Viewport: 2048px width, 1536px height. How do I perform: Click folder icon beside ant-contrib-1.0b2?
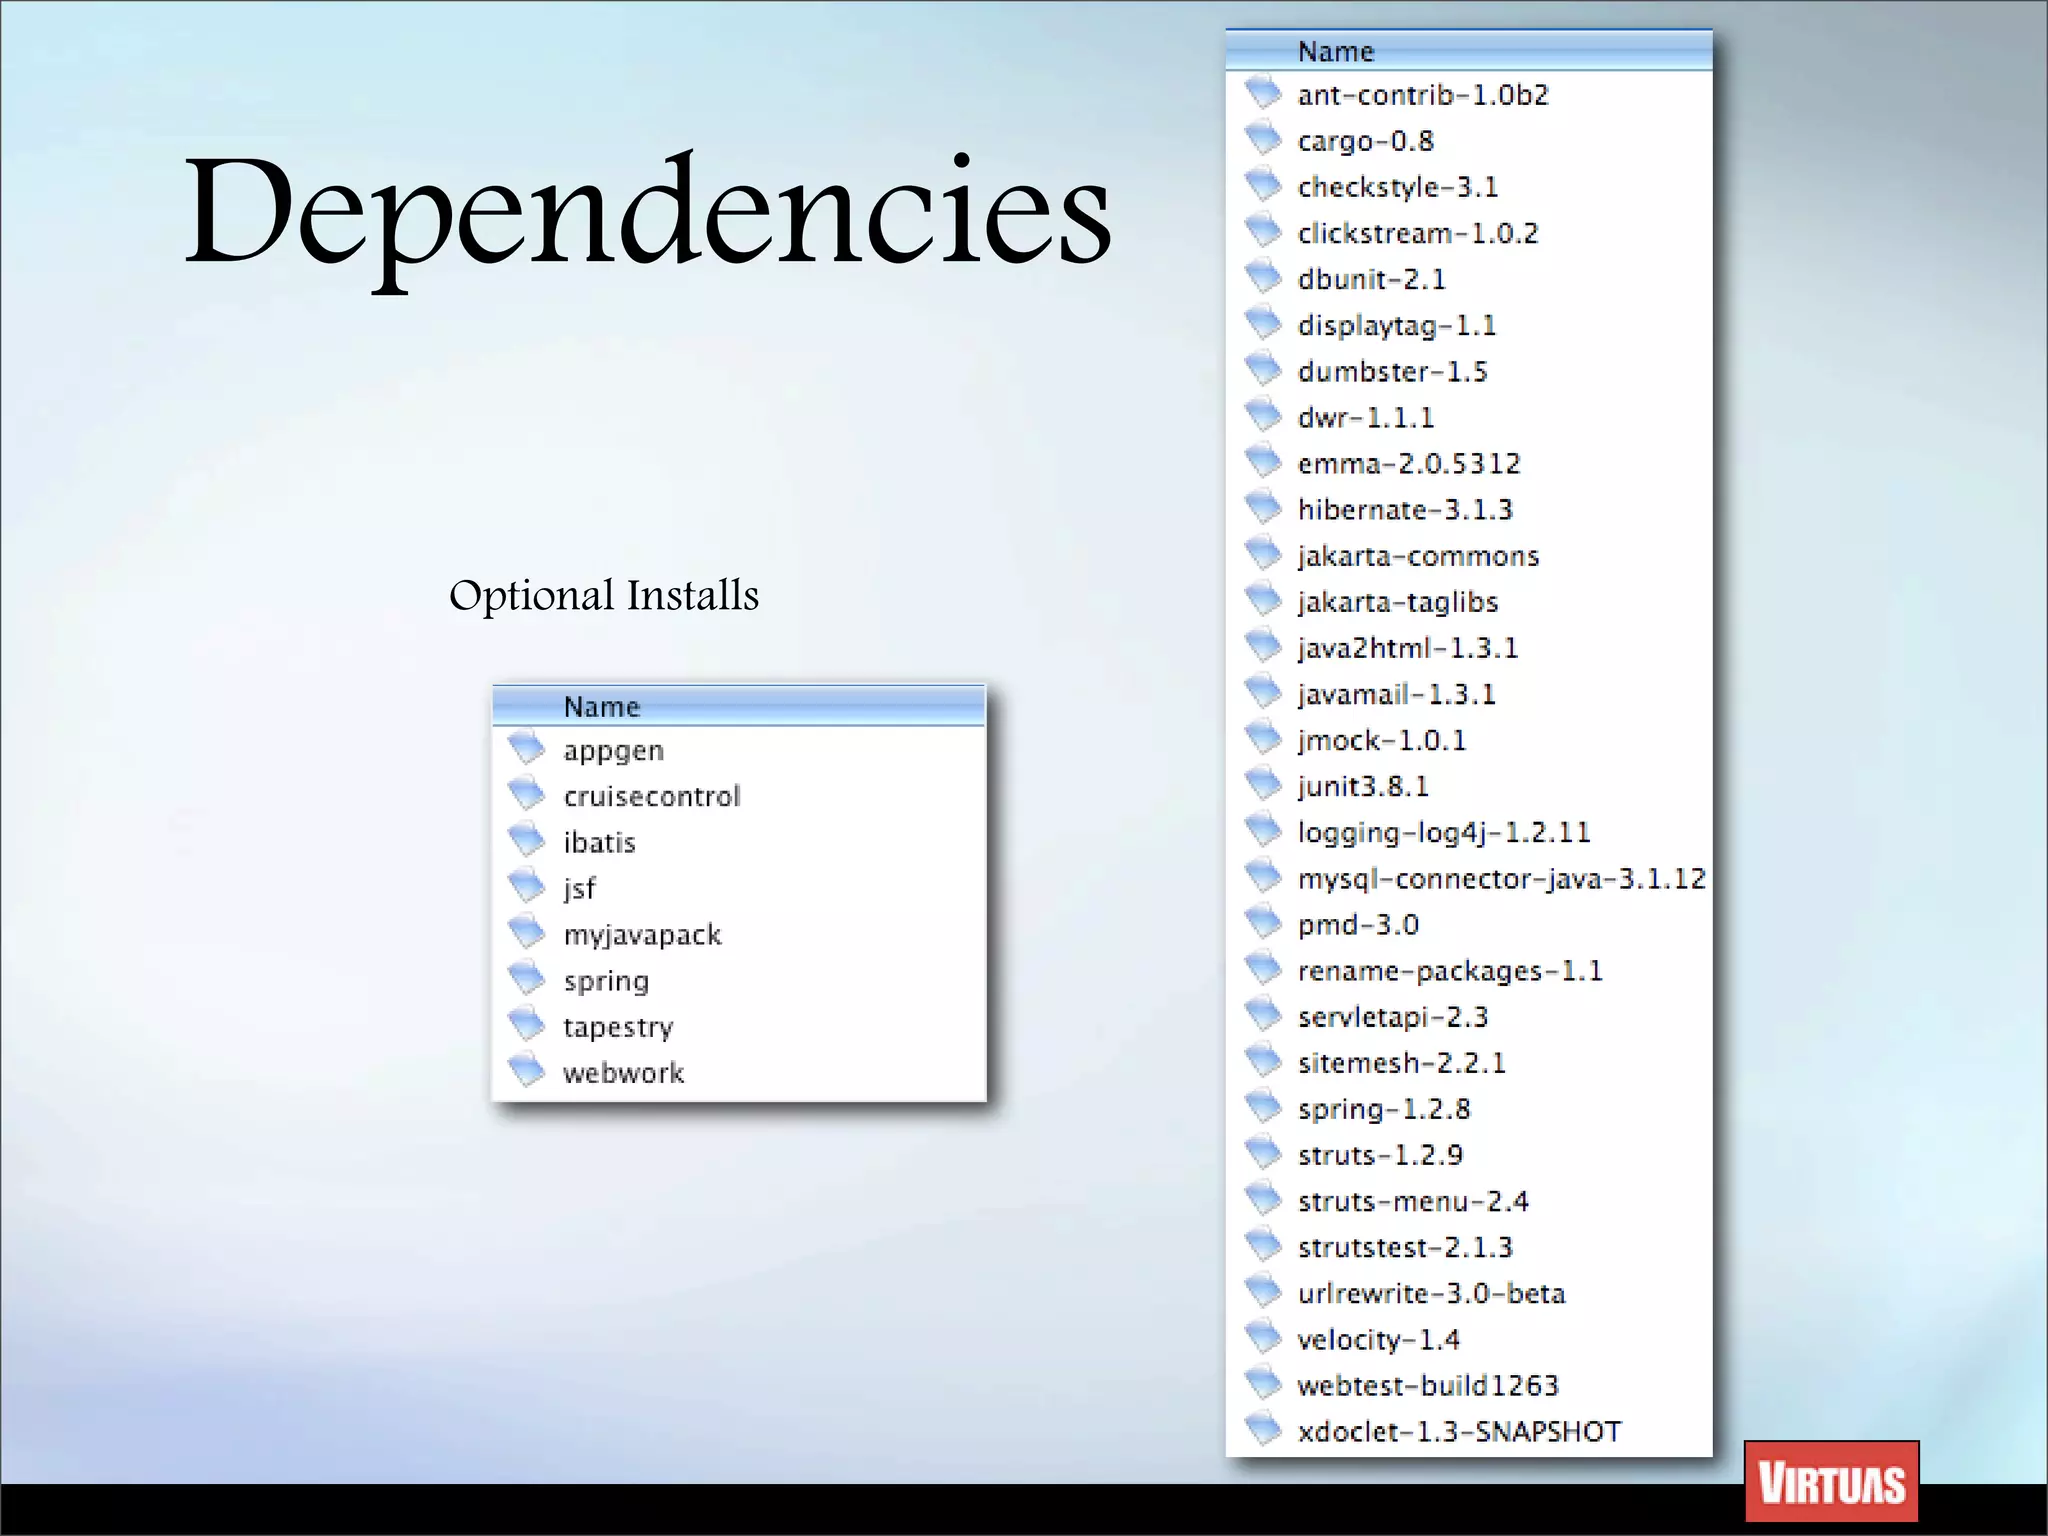pos(1263,93)
